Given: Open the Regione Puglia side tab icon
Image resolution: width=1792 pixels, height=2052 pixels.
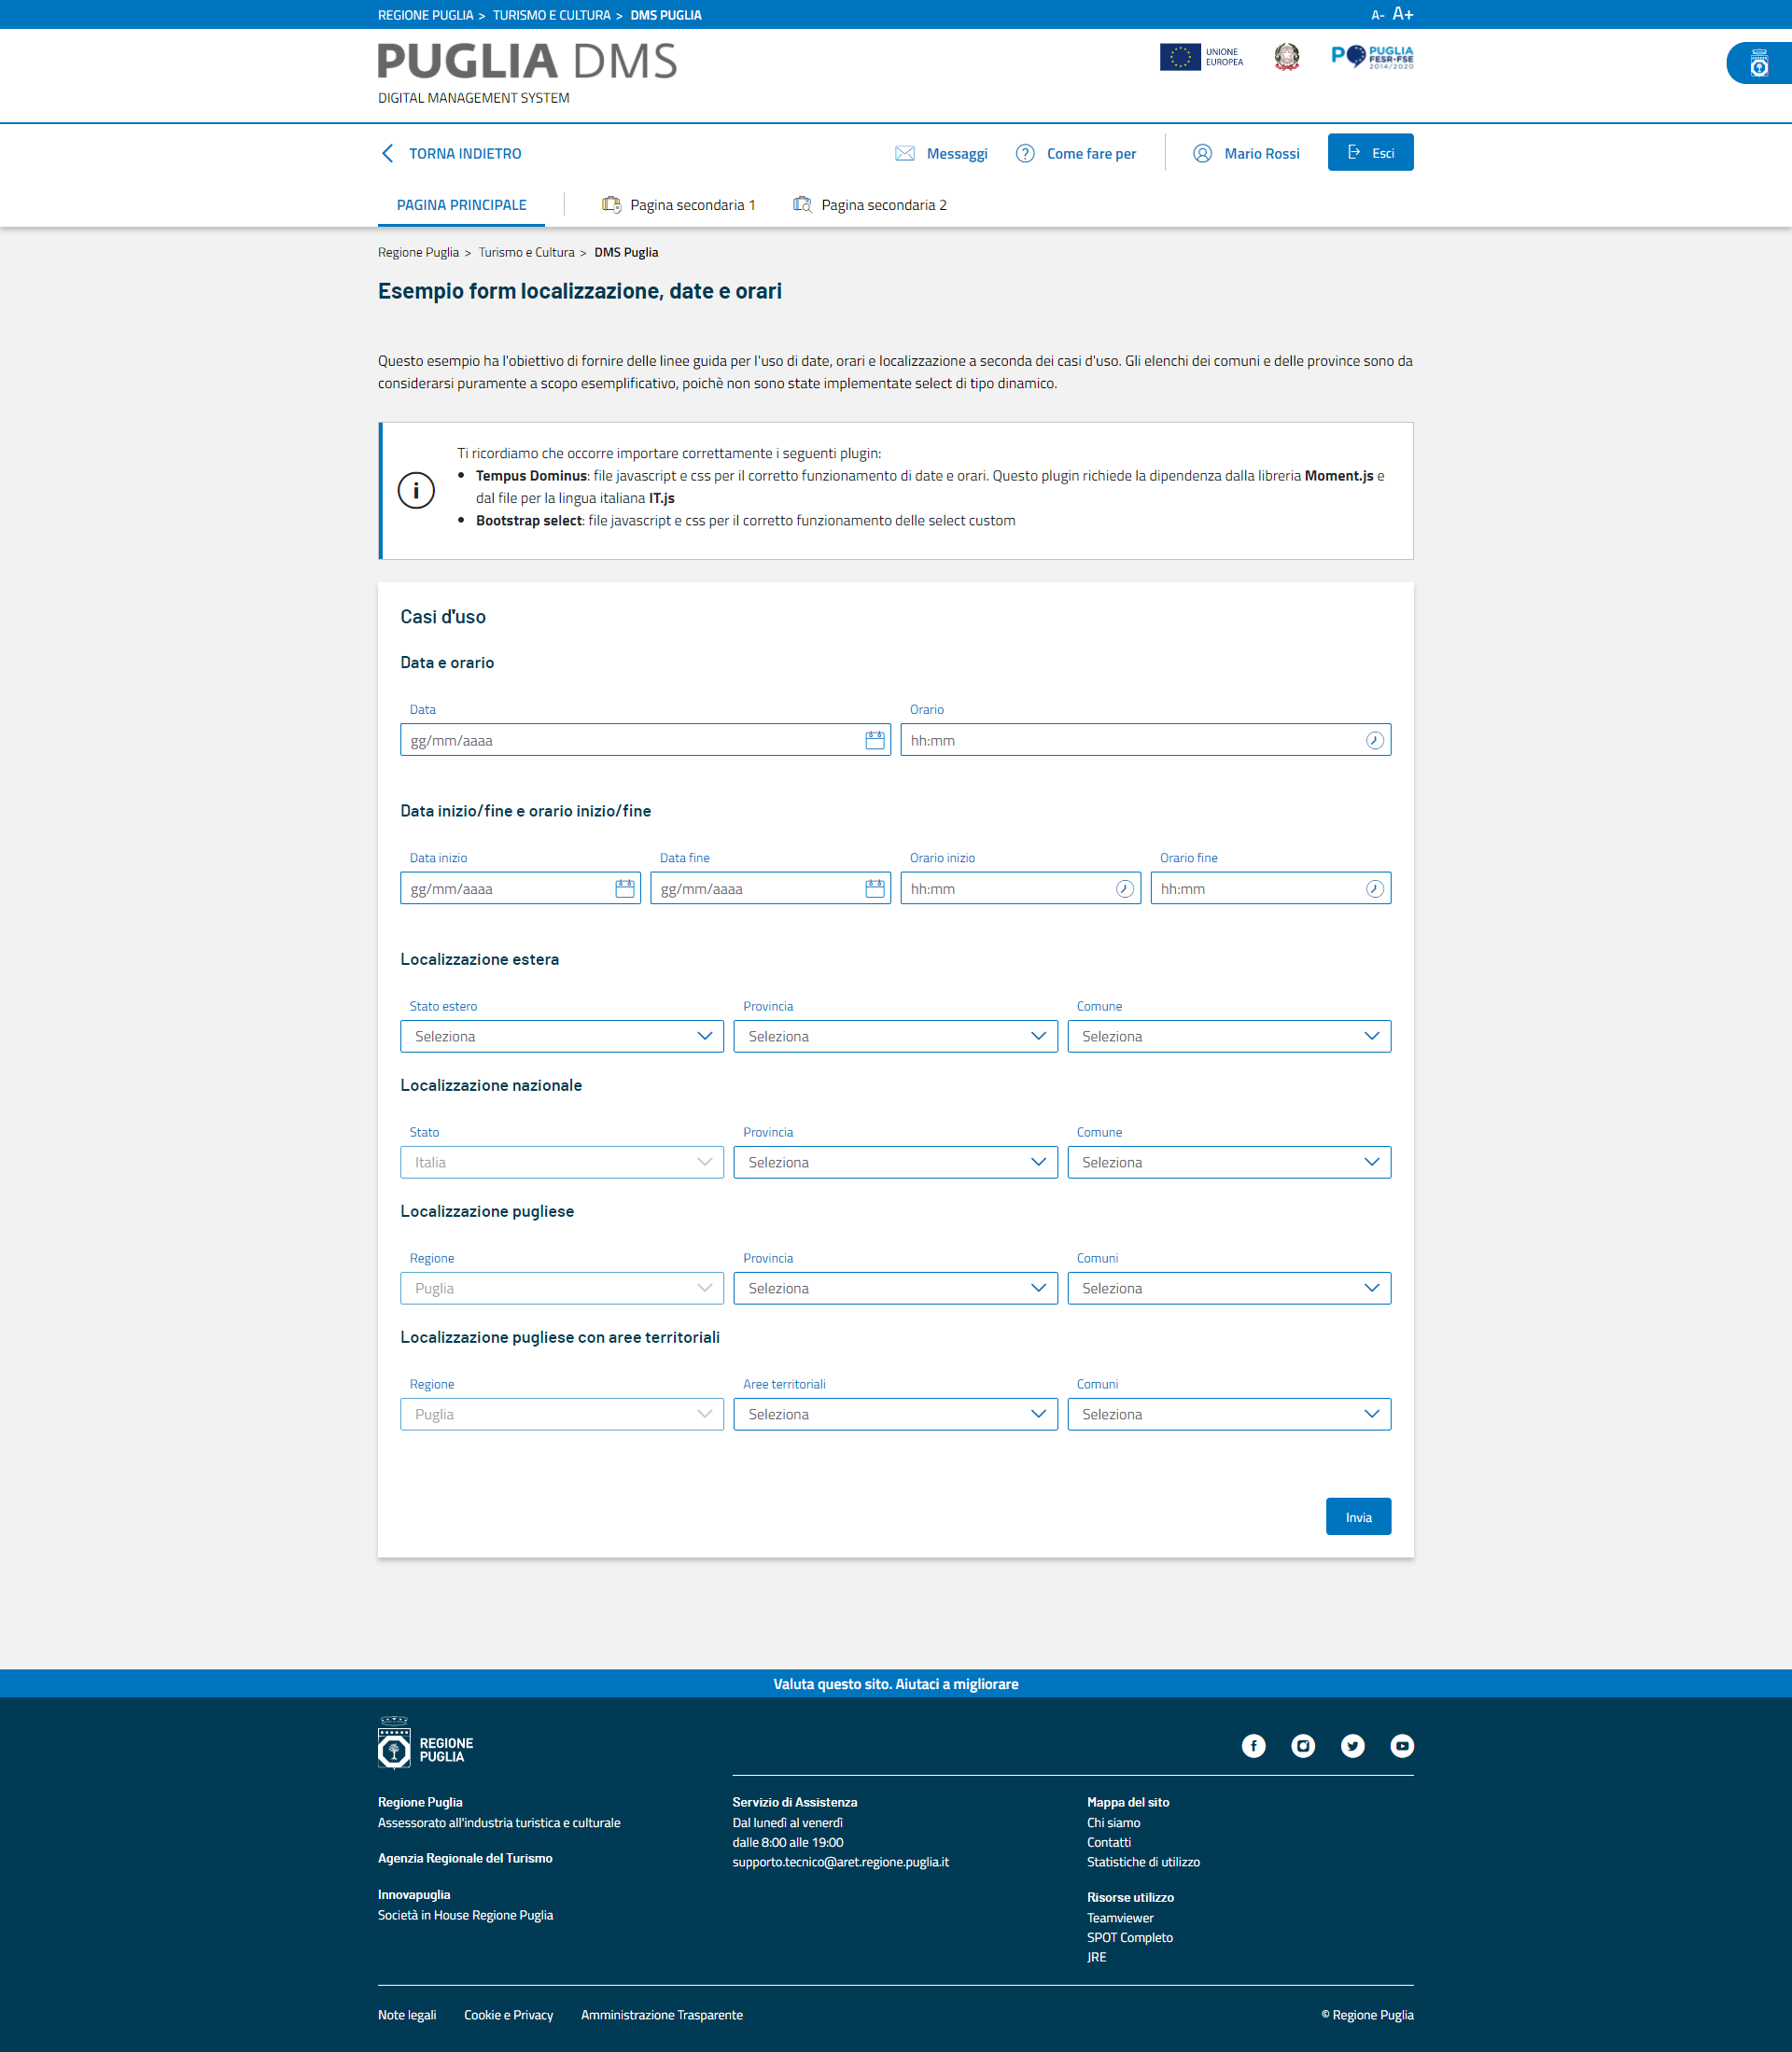Looking at the screenshot, I should pyautogui.click(x=1758, y=63).
